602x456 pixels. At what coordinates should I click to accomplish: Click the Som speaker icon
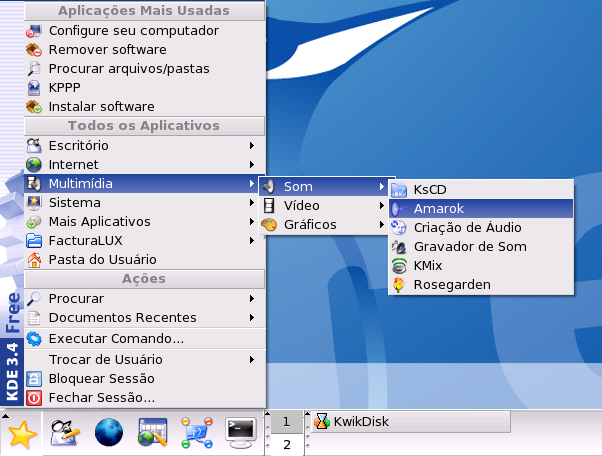pyautogui.click(x=269, y=187)
